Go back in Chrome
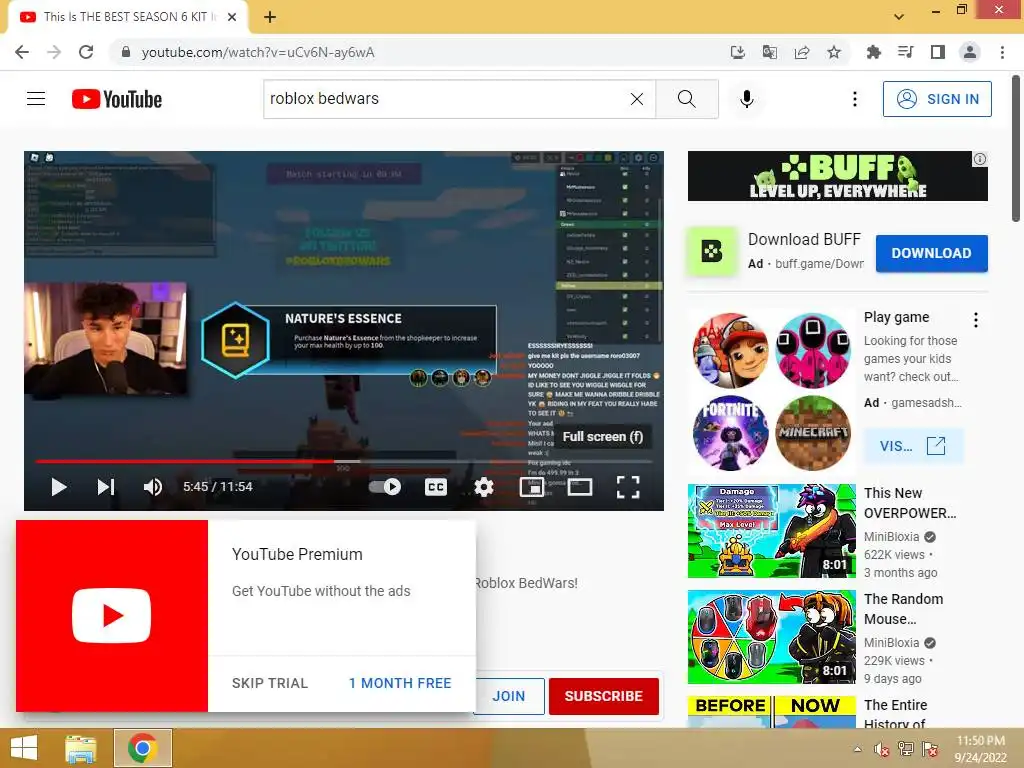This screenshot has height=768, width=1024. pyautogui.click(x=22, y=52)
